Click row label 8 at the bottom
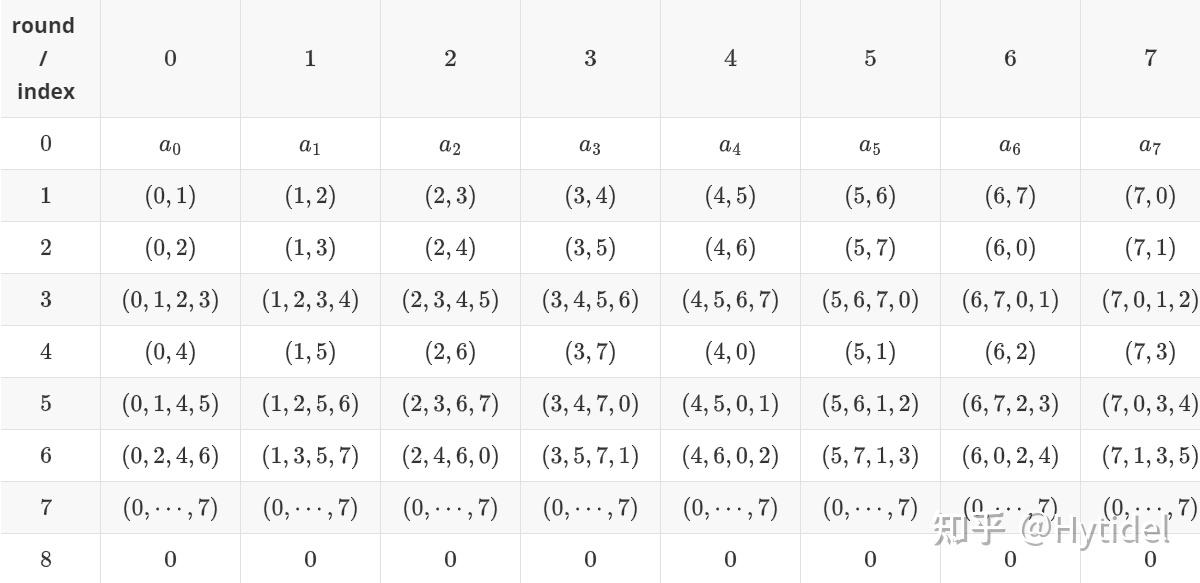The height and width of the screenshot is (583, 1200). (x=46, y=558)
